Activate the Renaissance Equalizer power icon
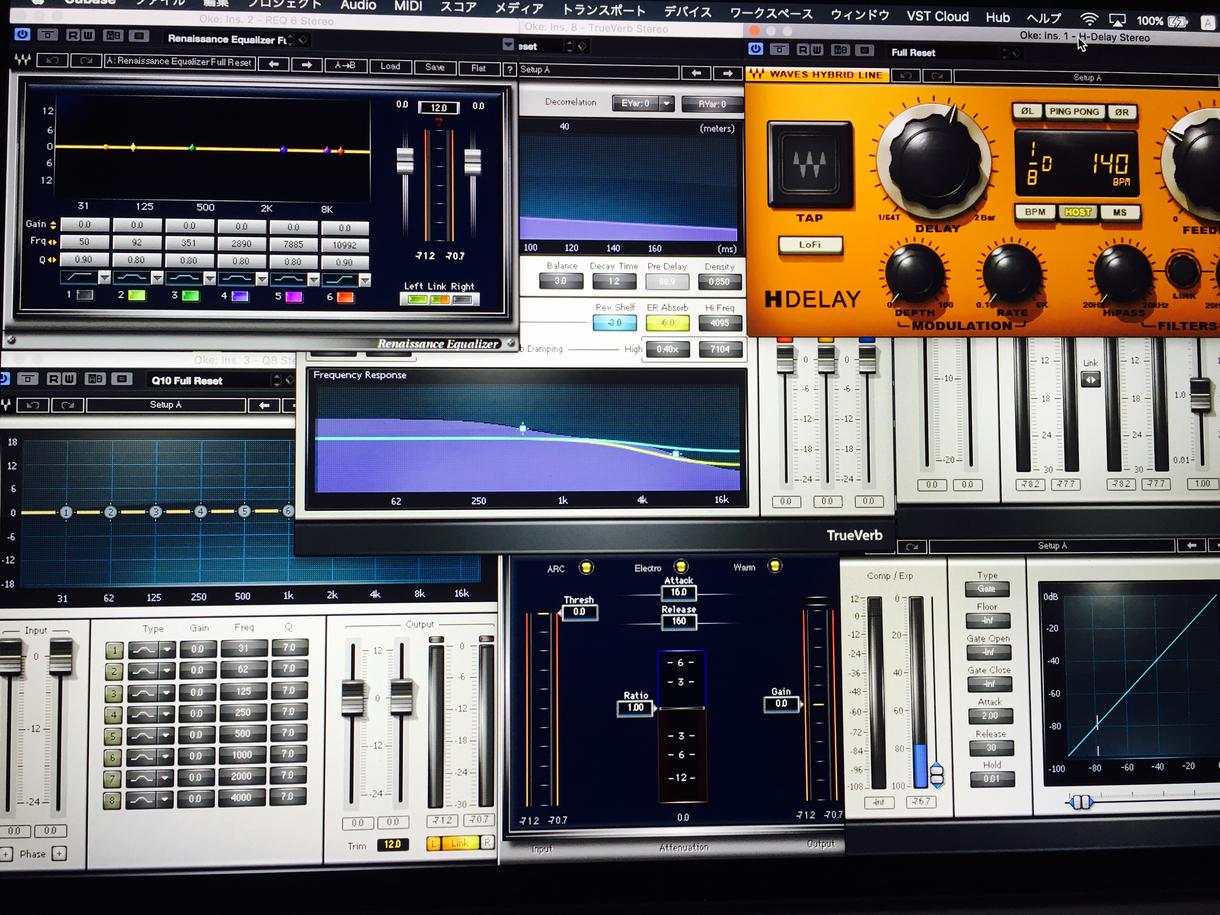 22,35
